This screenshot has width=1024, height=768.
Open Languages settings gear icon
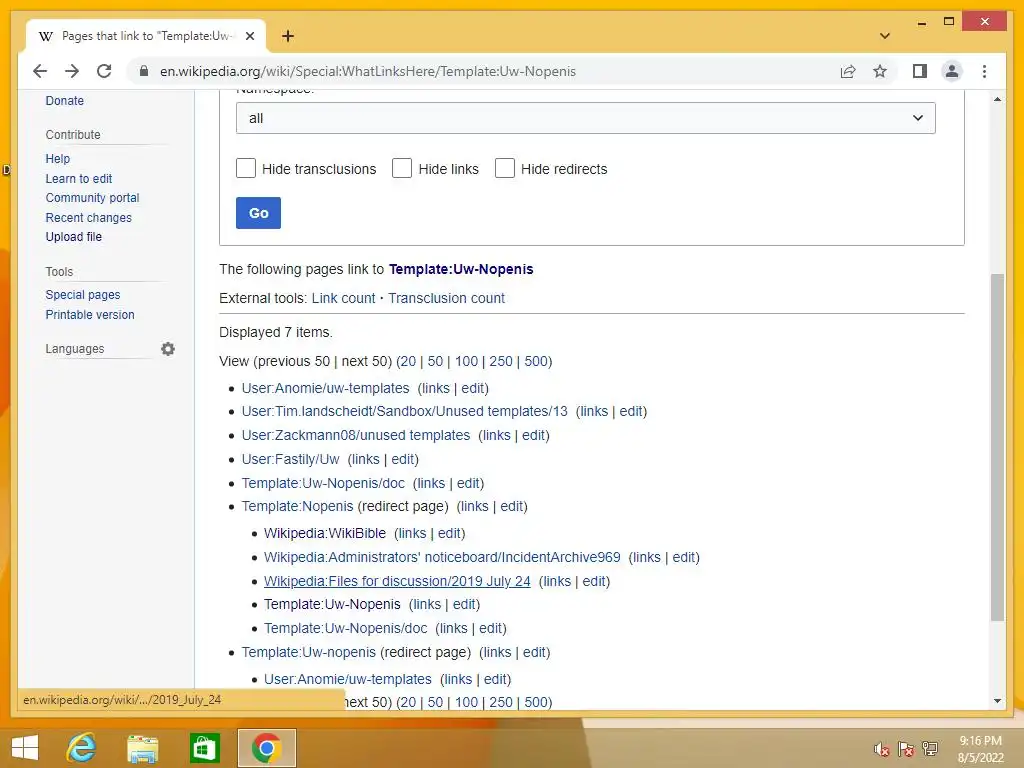click(x=168, y=349)
